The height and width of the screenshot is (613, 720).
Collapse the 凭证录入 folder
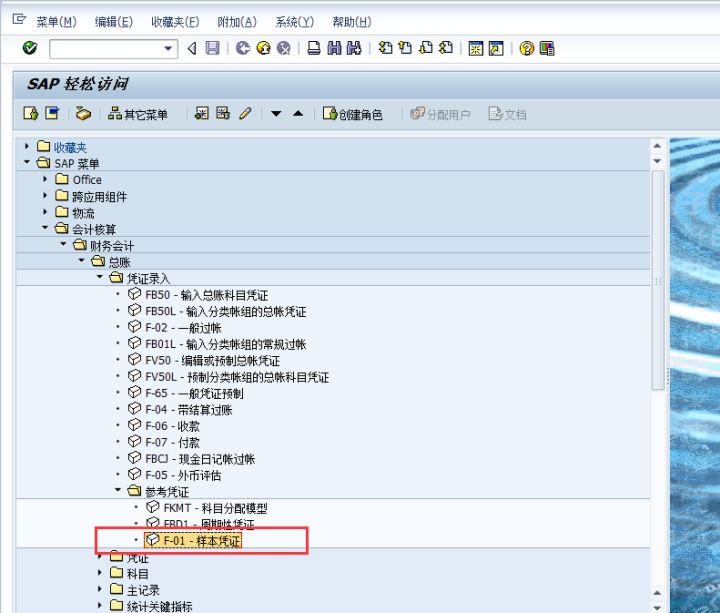tap(100, 277)
